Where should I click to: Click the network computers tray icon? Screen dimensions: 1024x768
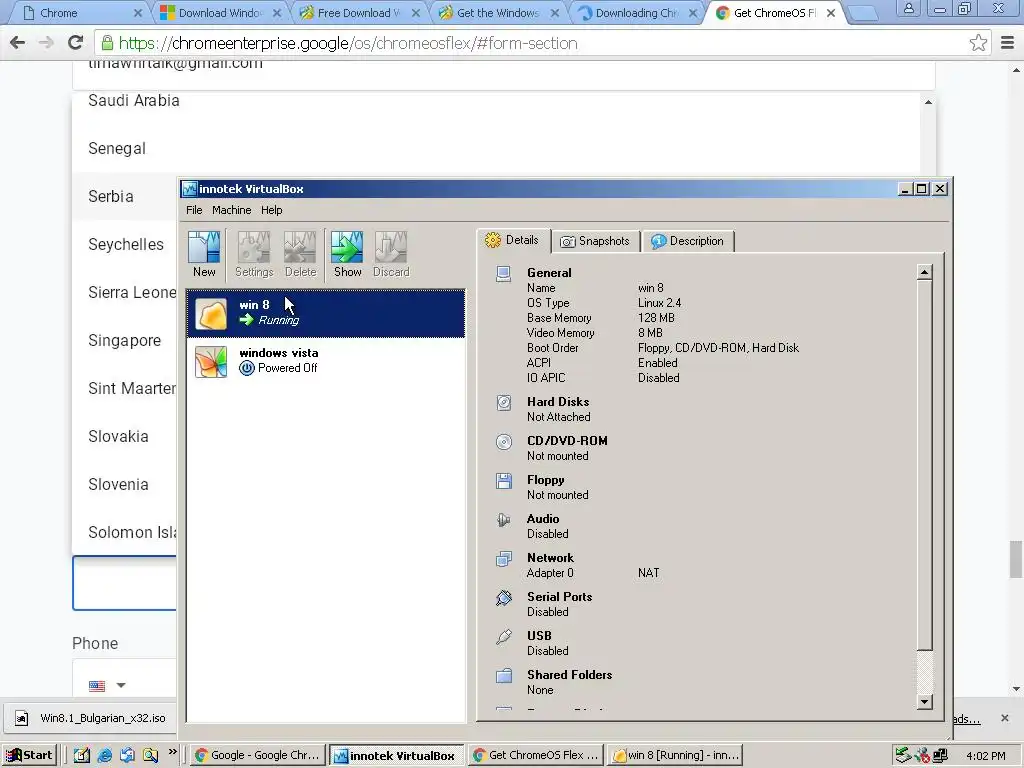(940, 756)
